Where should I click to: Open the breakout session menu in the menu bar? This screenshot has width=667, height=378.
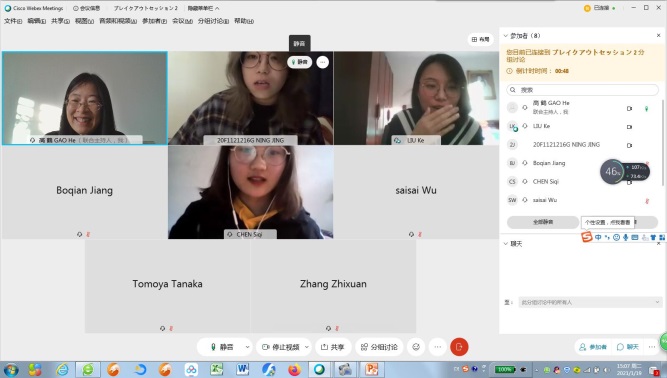tap(213, 21)
